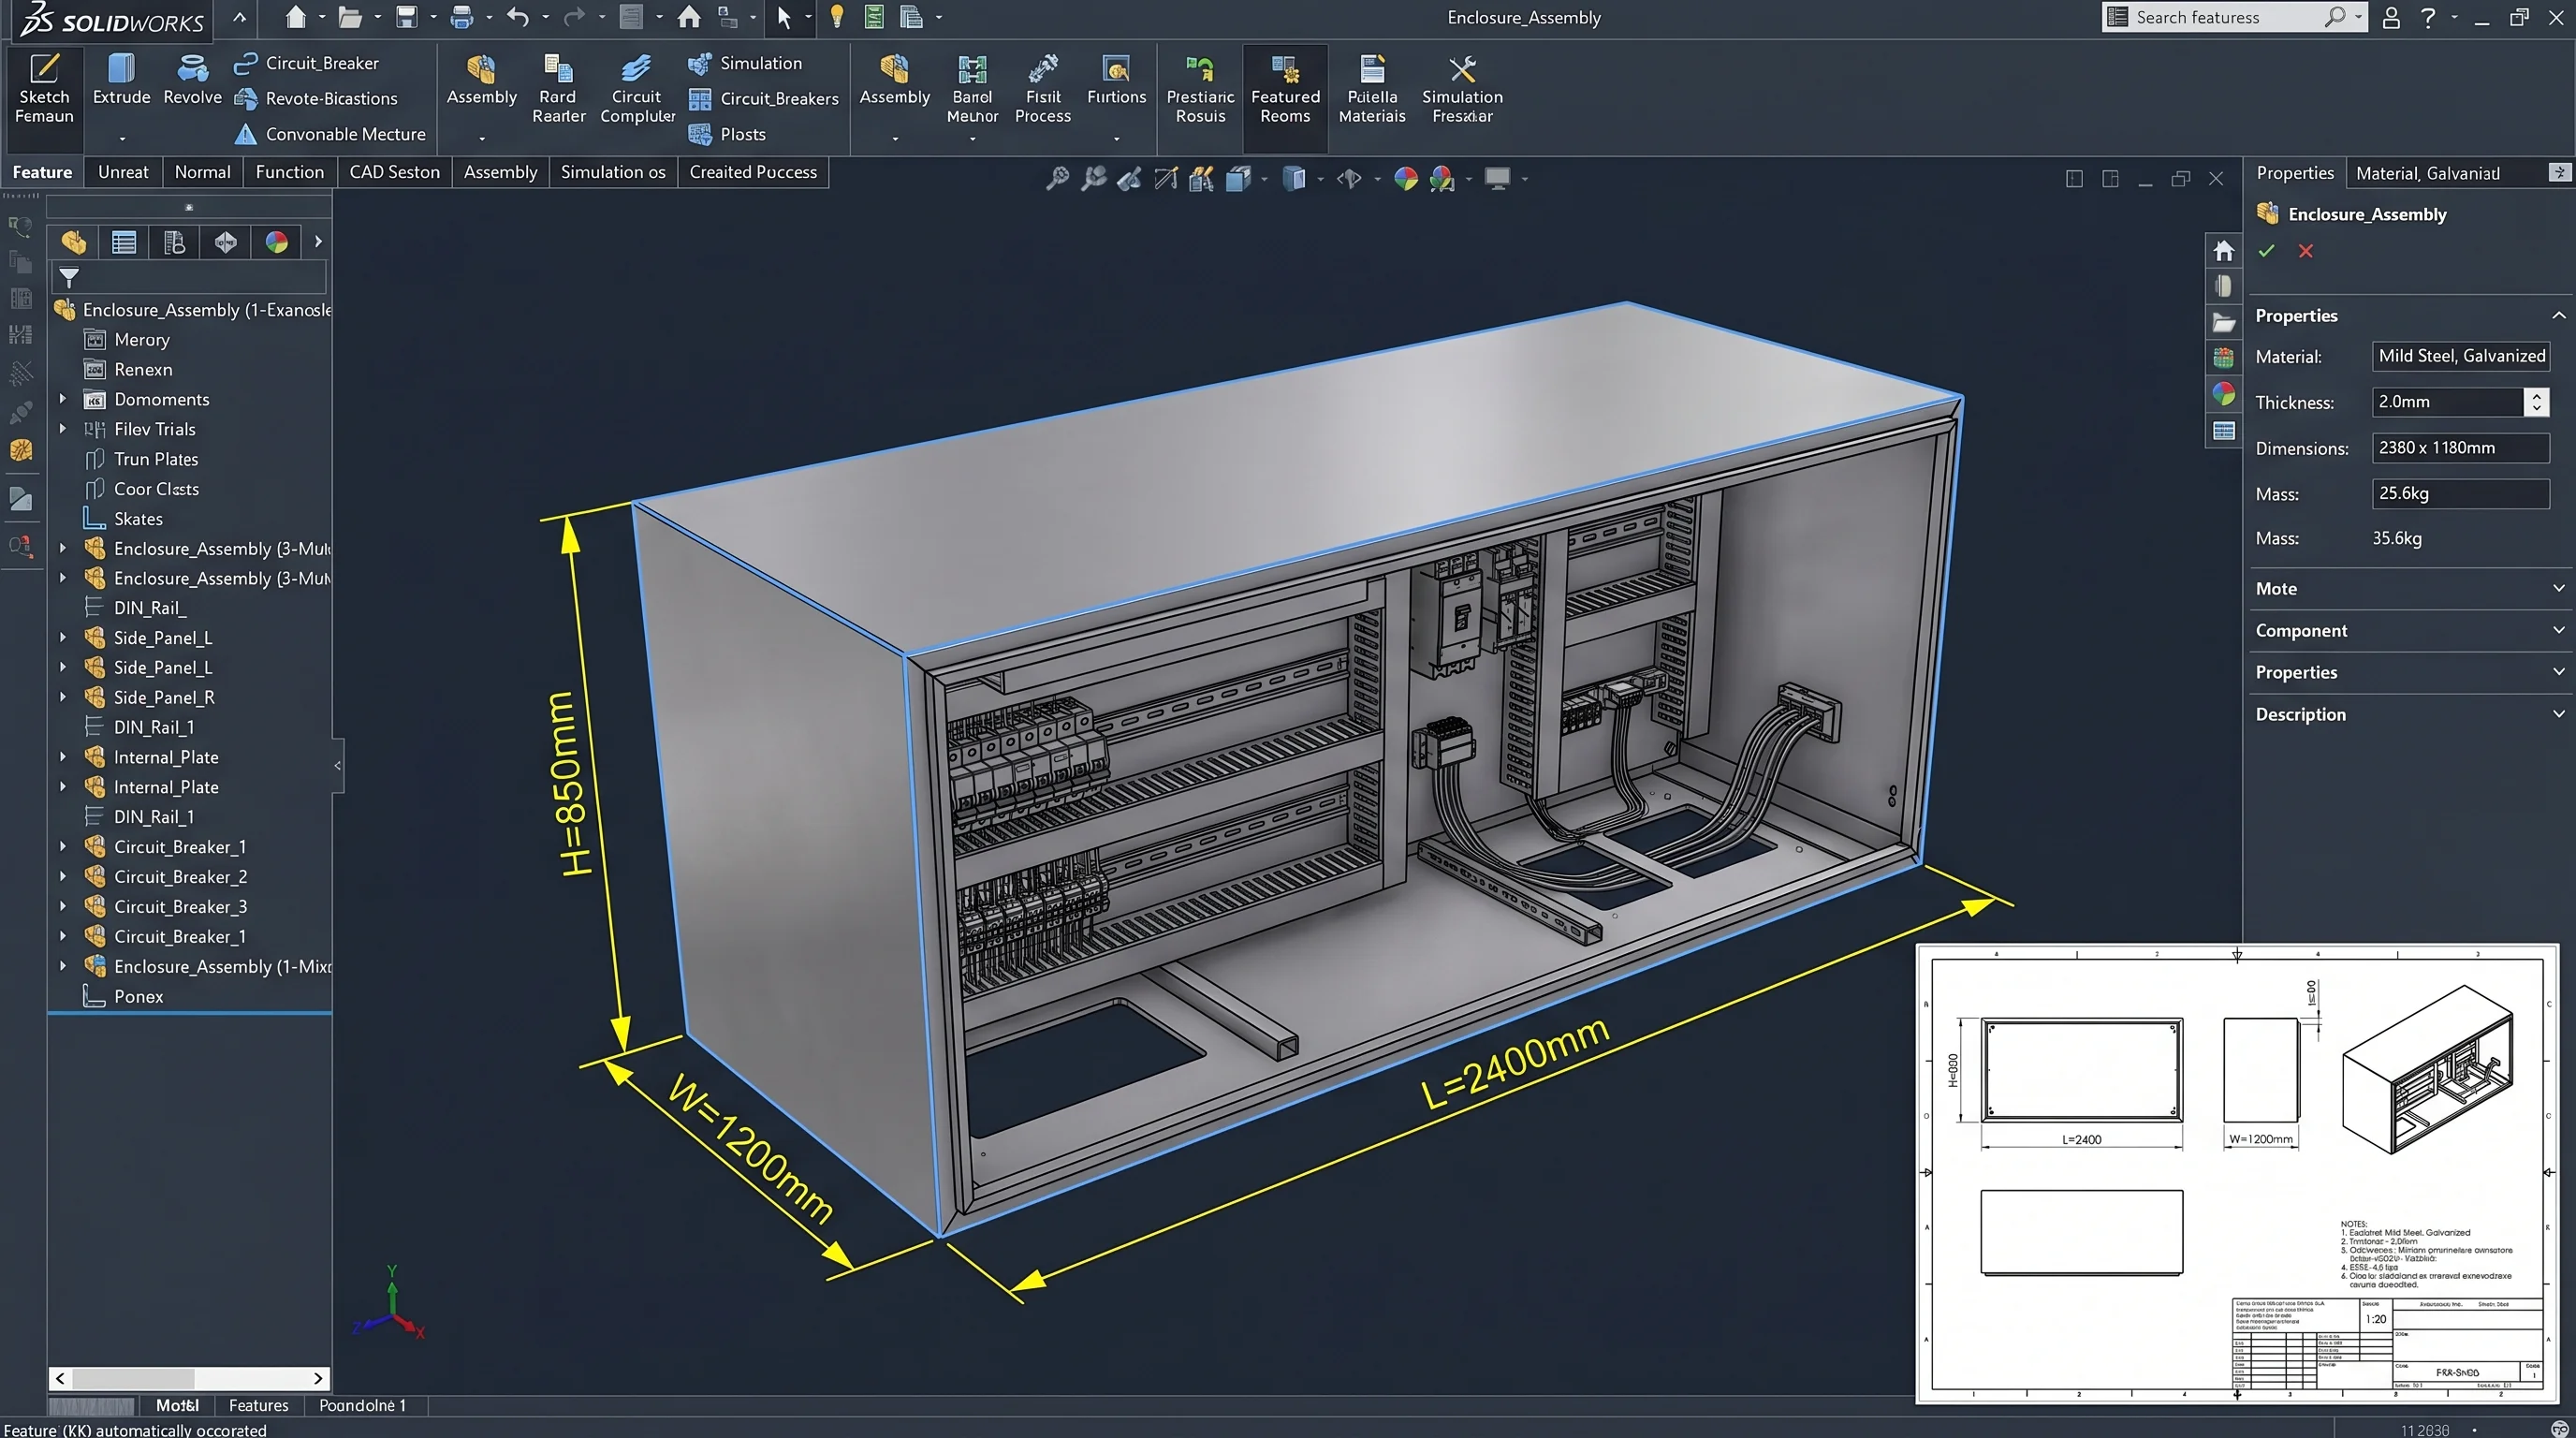Open Material, Galvaniad tab in properties

coord(2427,173)
